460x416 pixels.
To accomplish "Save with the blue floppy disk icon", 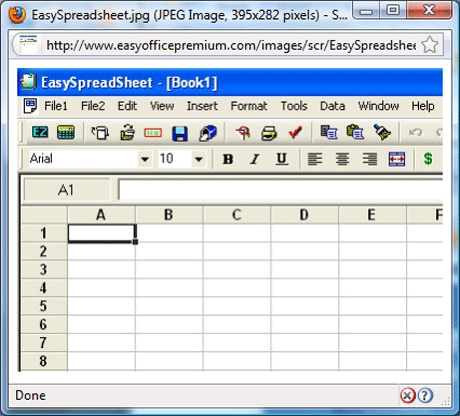I will (x=180, y=134).
